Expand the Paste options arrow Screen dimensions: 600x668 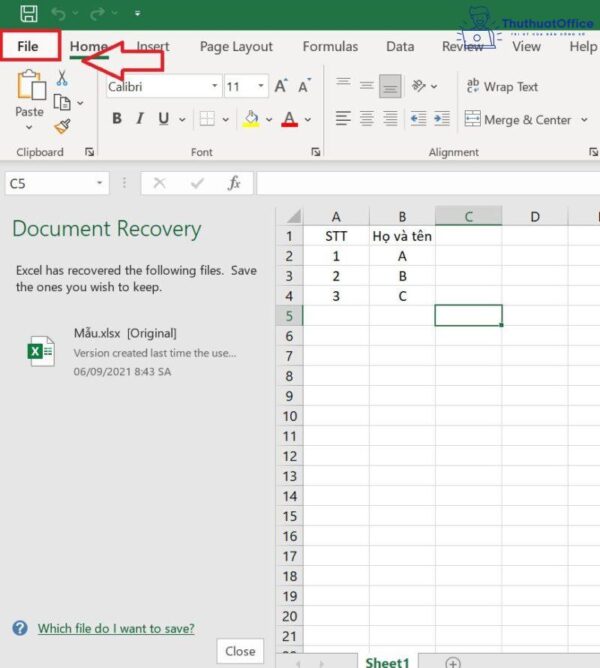(x=29, y=127)
